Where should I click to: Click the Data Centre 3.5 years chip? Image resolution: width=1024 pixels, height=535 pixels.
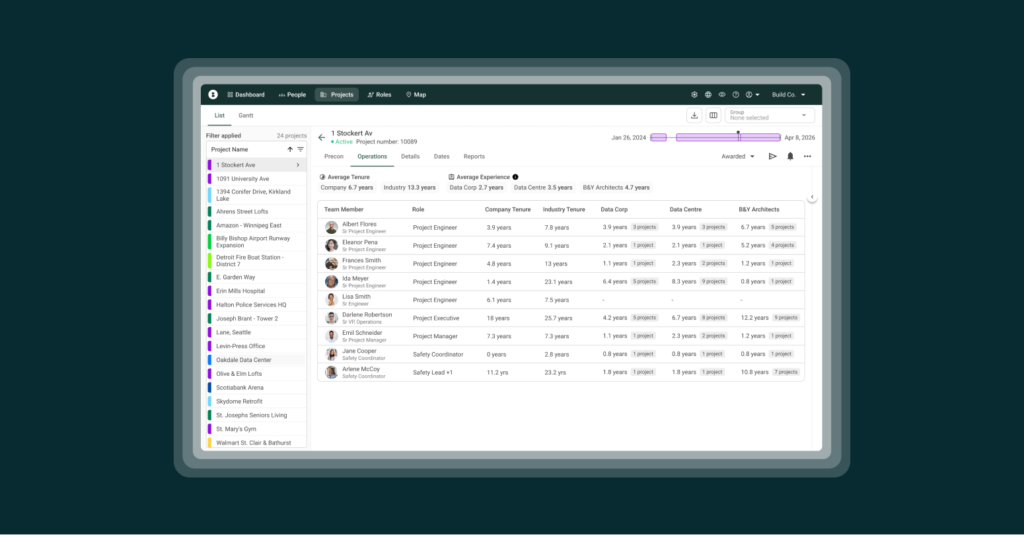pos(543,187)
